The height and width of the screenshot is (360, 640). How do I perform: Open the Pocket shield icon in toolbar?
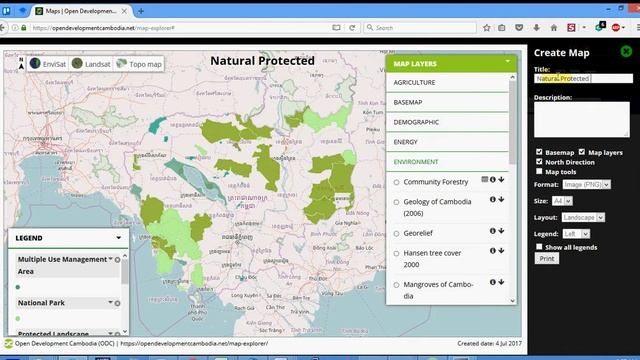pyautogui.click(x=519, y=28)
